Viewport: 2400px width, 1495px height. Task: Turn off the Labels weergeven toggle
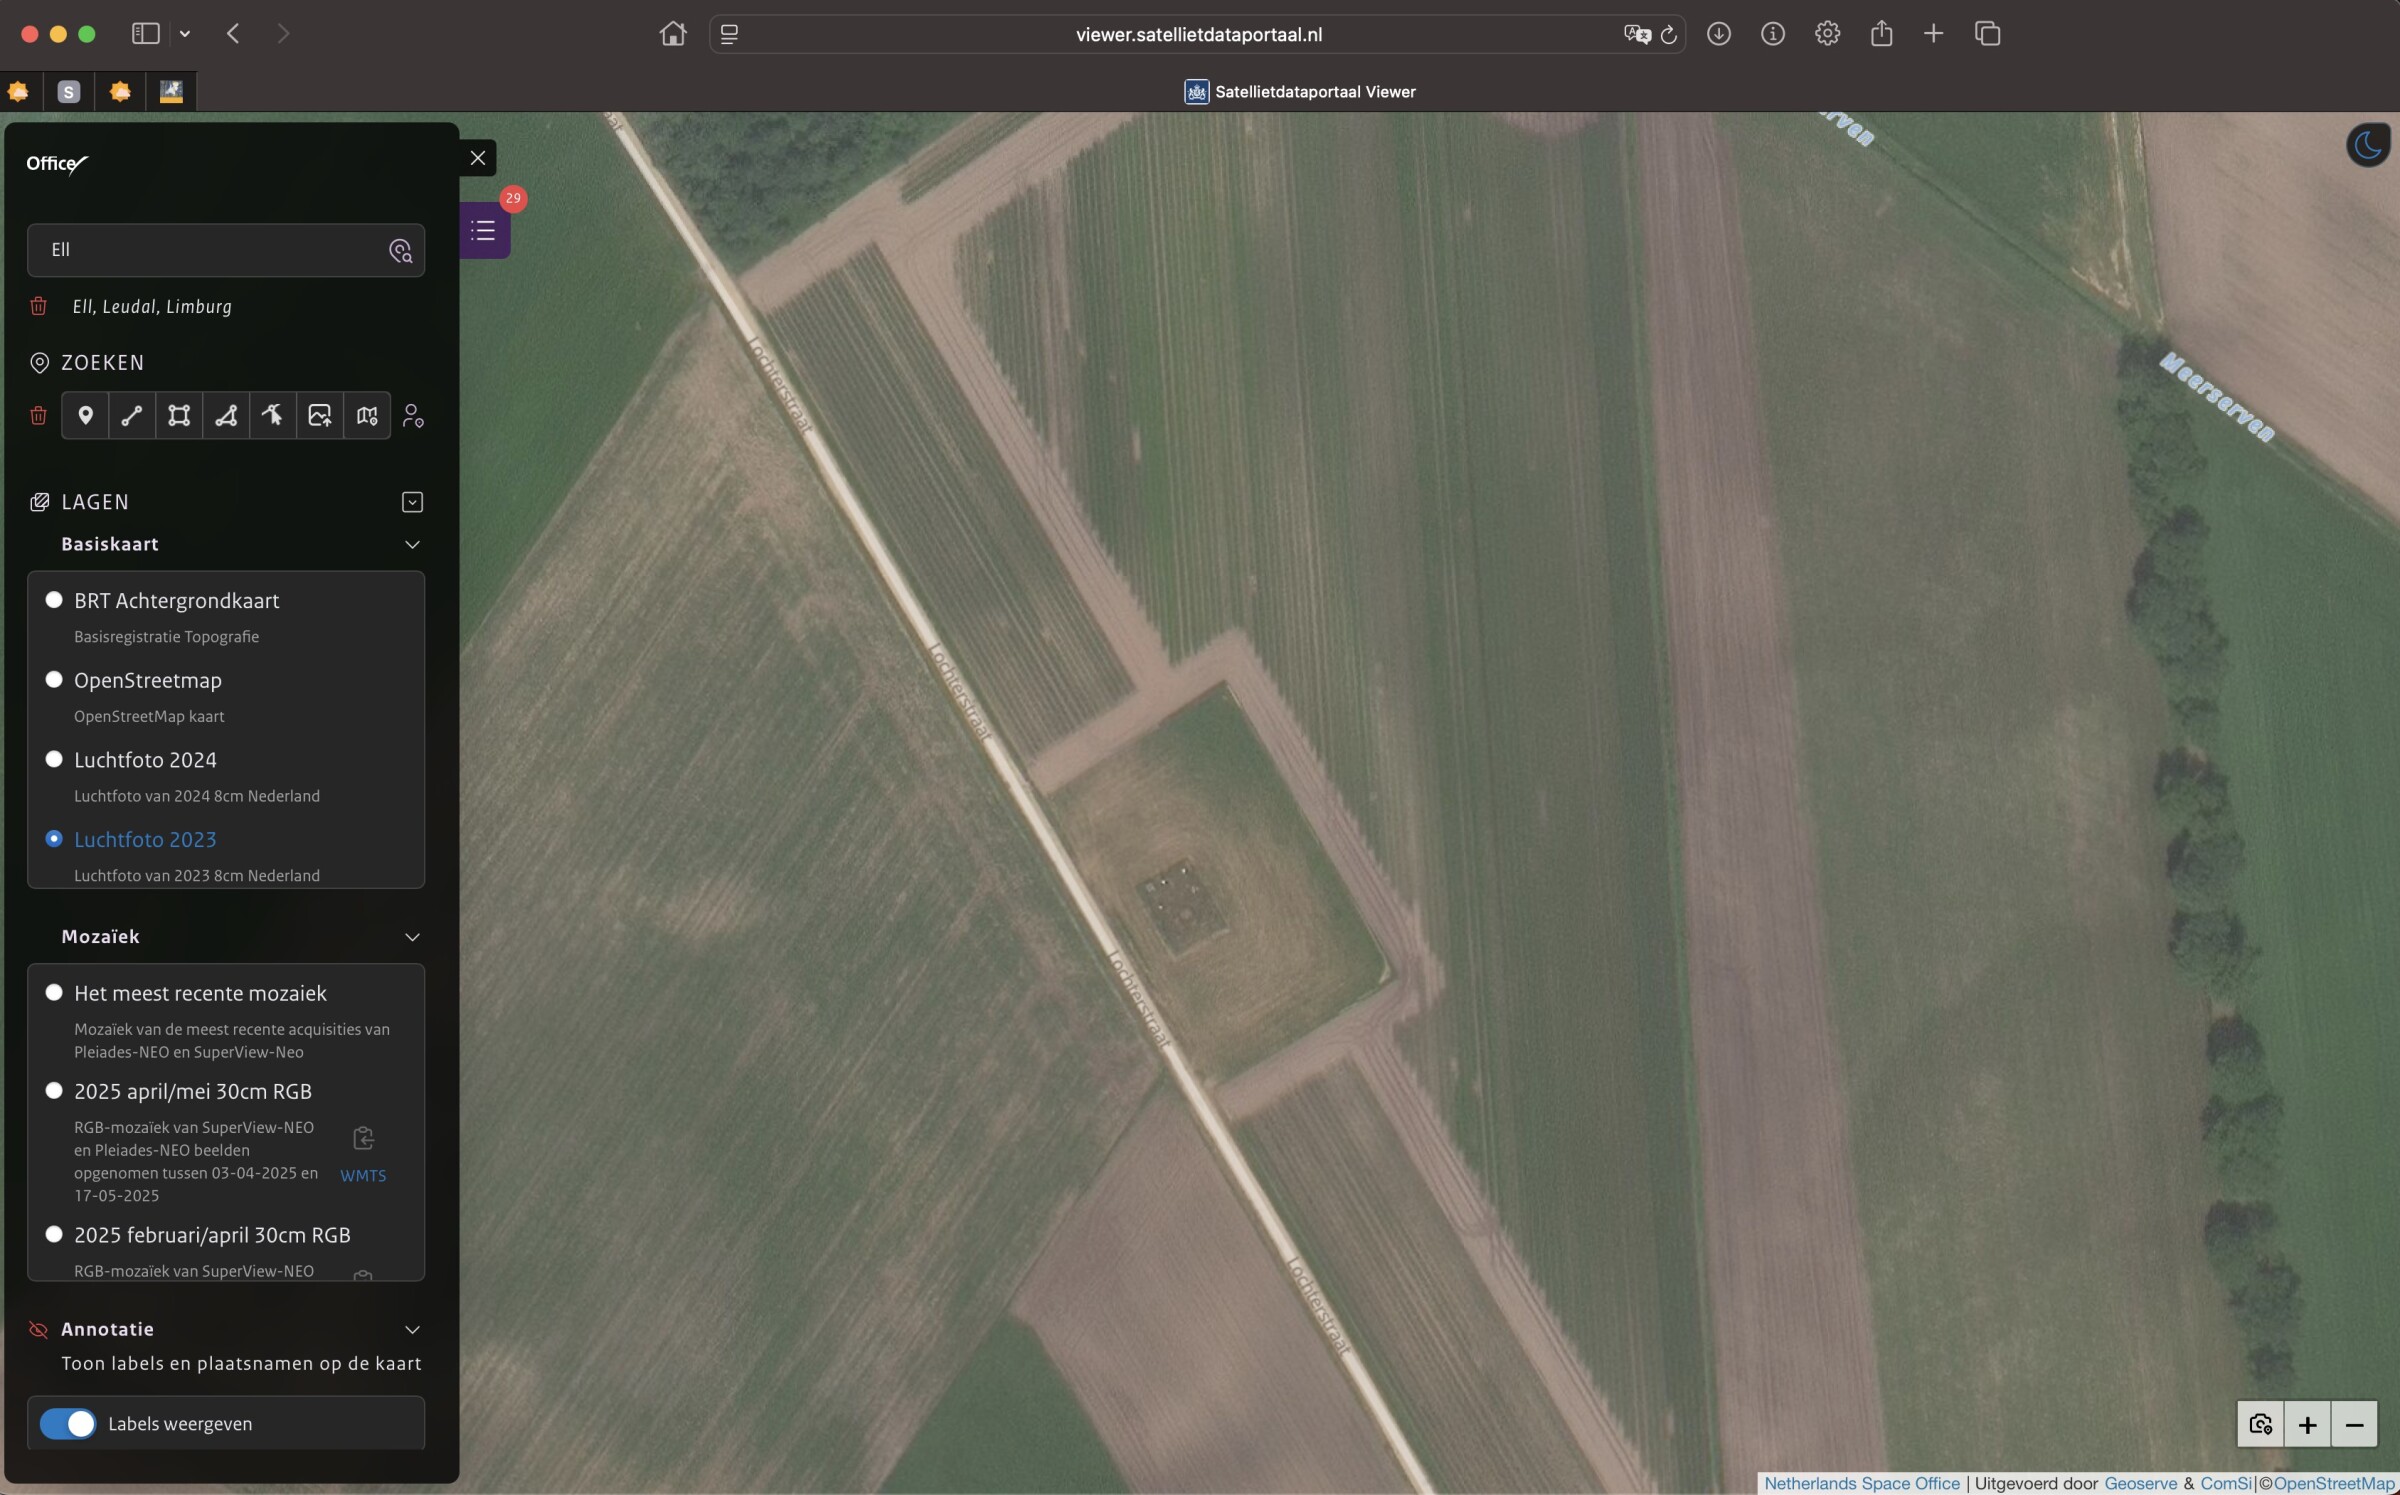[x=68, y=1424]
